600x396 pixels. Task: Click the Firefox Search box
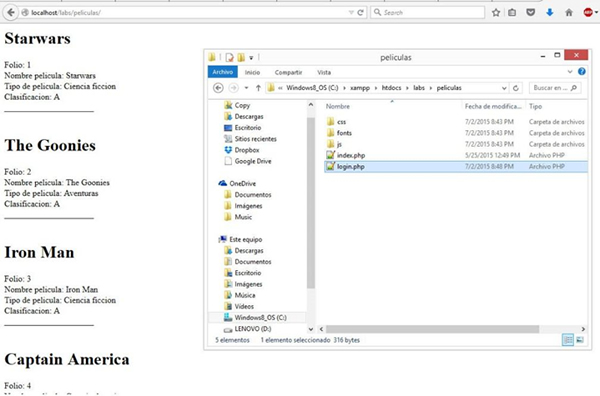427,13
